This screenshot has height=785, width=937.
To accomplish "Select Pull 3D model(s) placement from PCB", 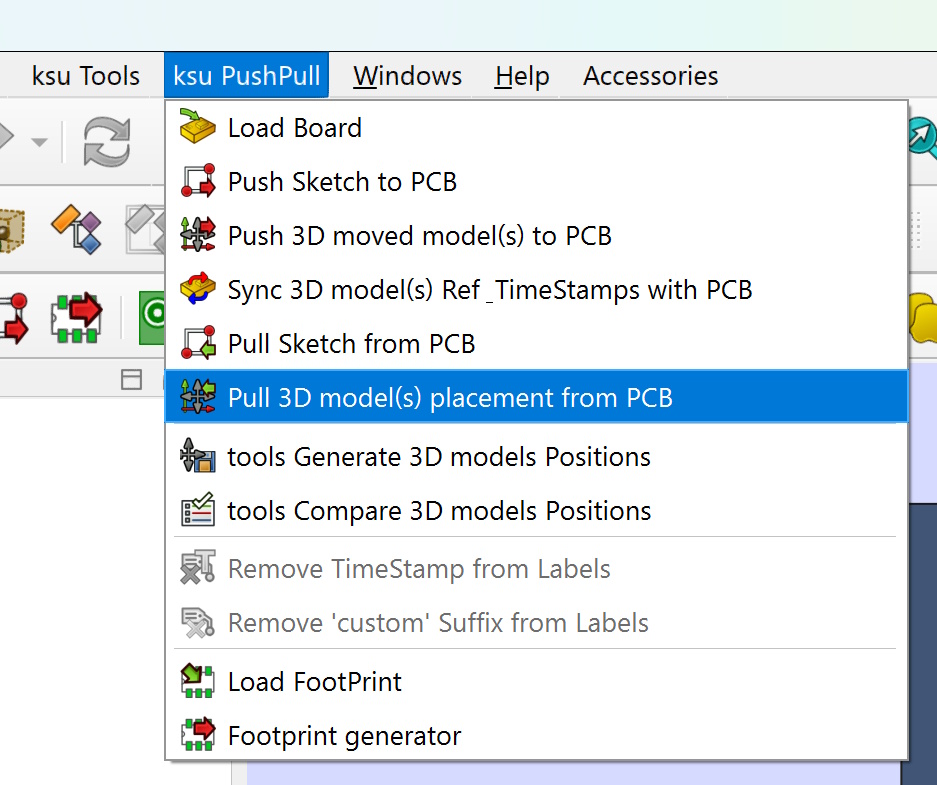I will 450,398.
